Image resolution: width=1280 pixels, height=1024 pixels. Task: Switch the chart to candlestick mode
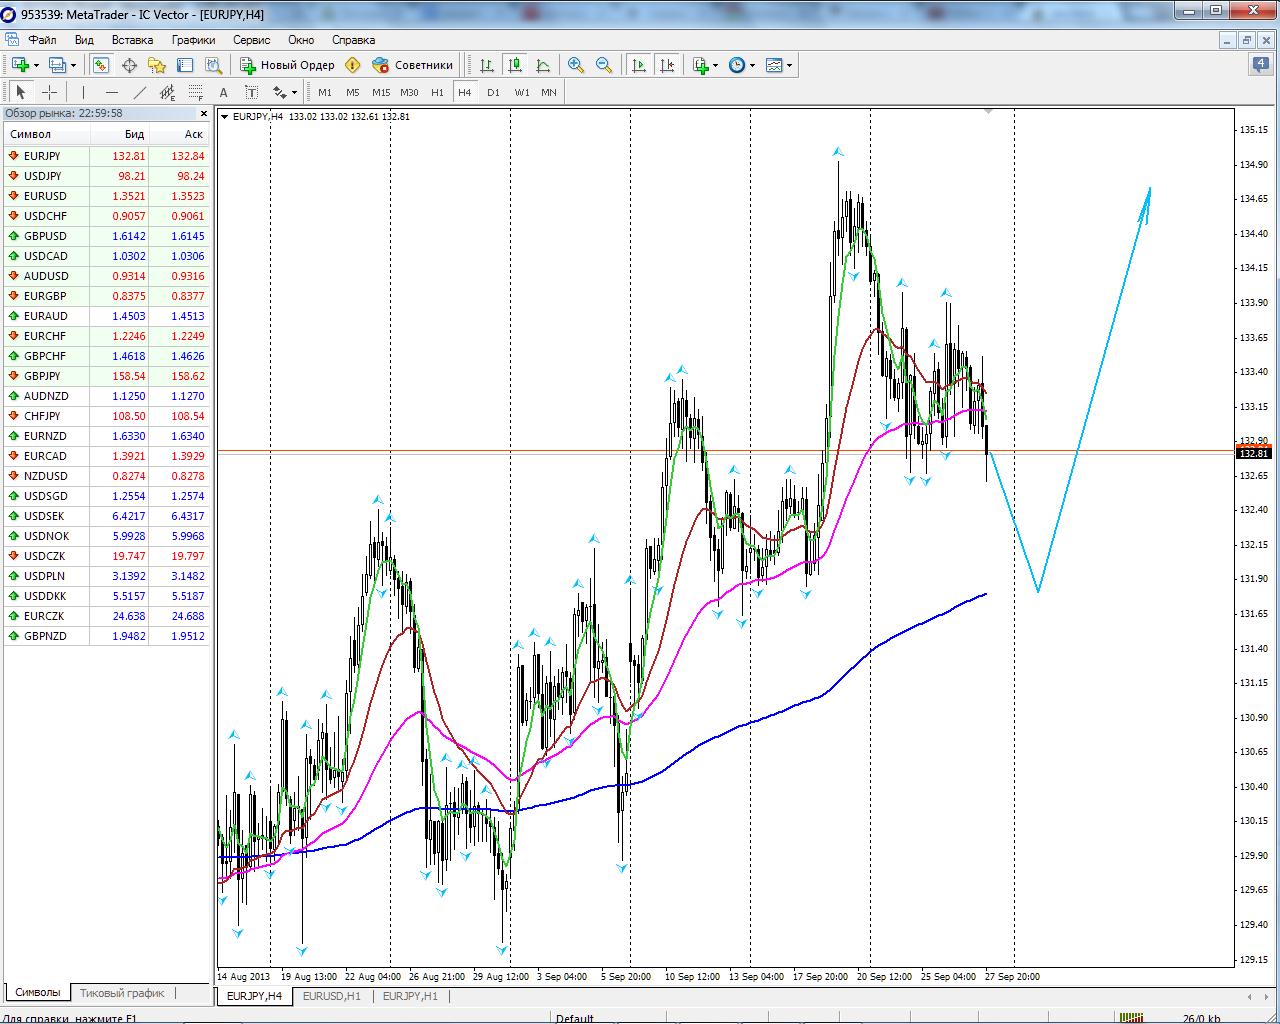pyautogui.click(x=515, y=65)
